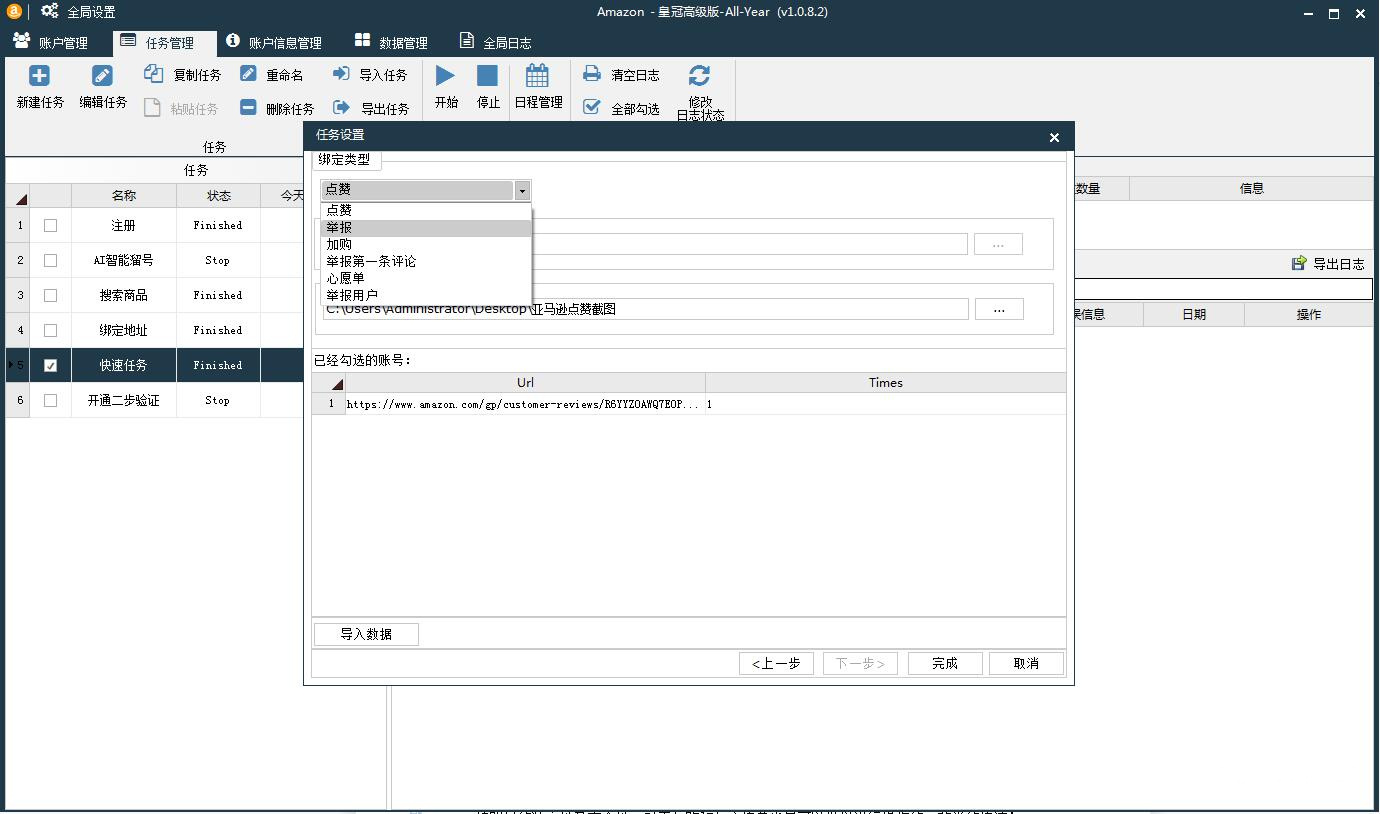Screen dimensions: 1380x814
Task: Click the Times column header
Action: pyautogui.click(x=885, y=382)
